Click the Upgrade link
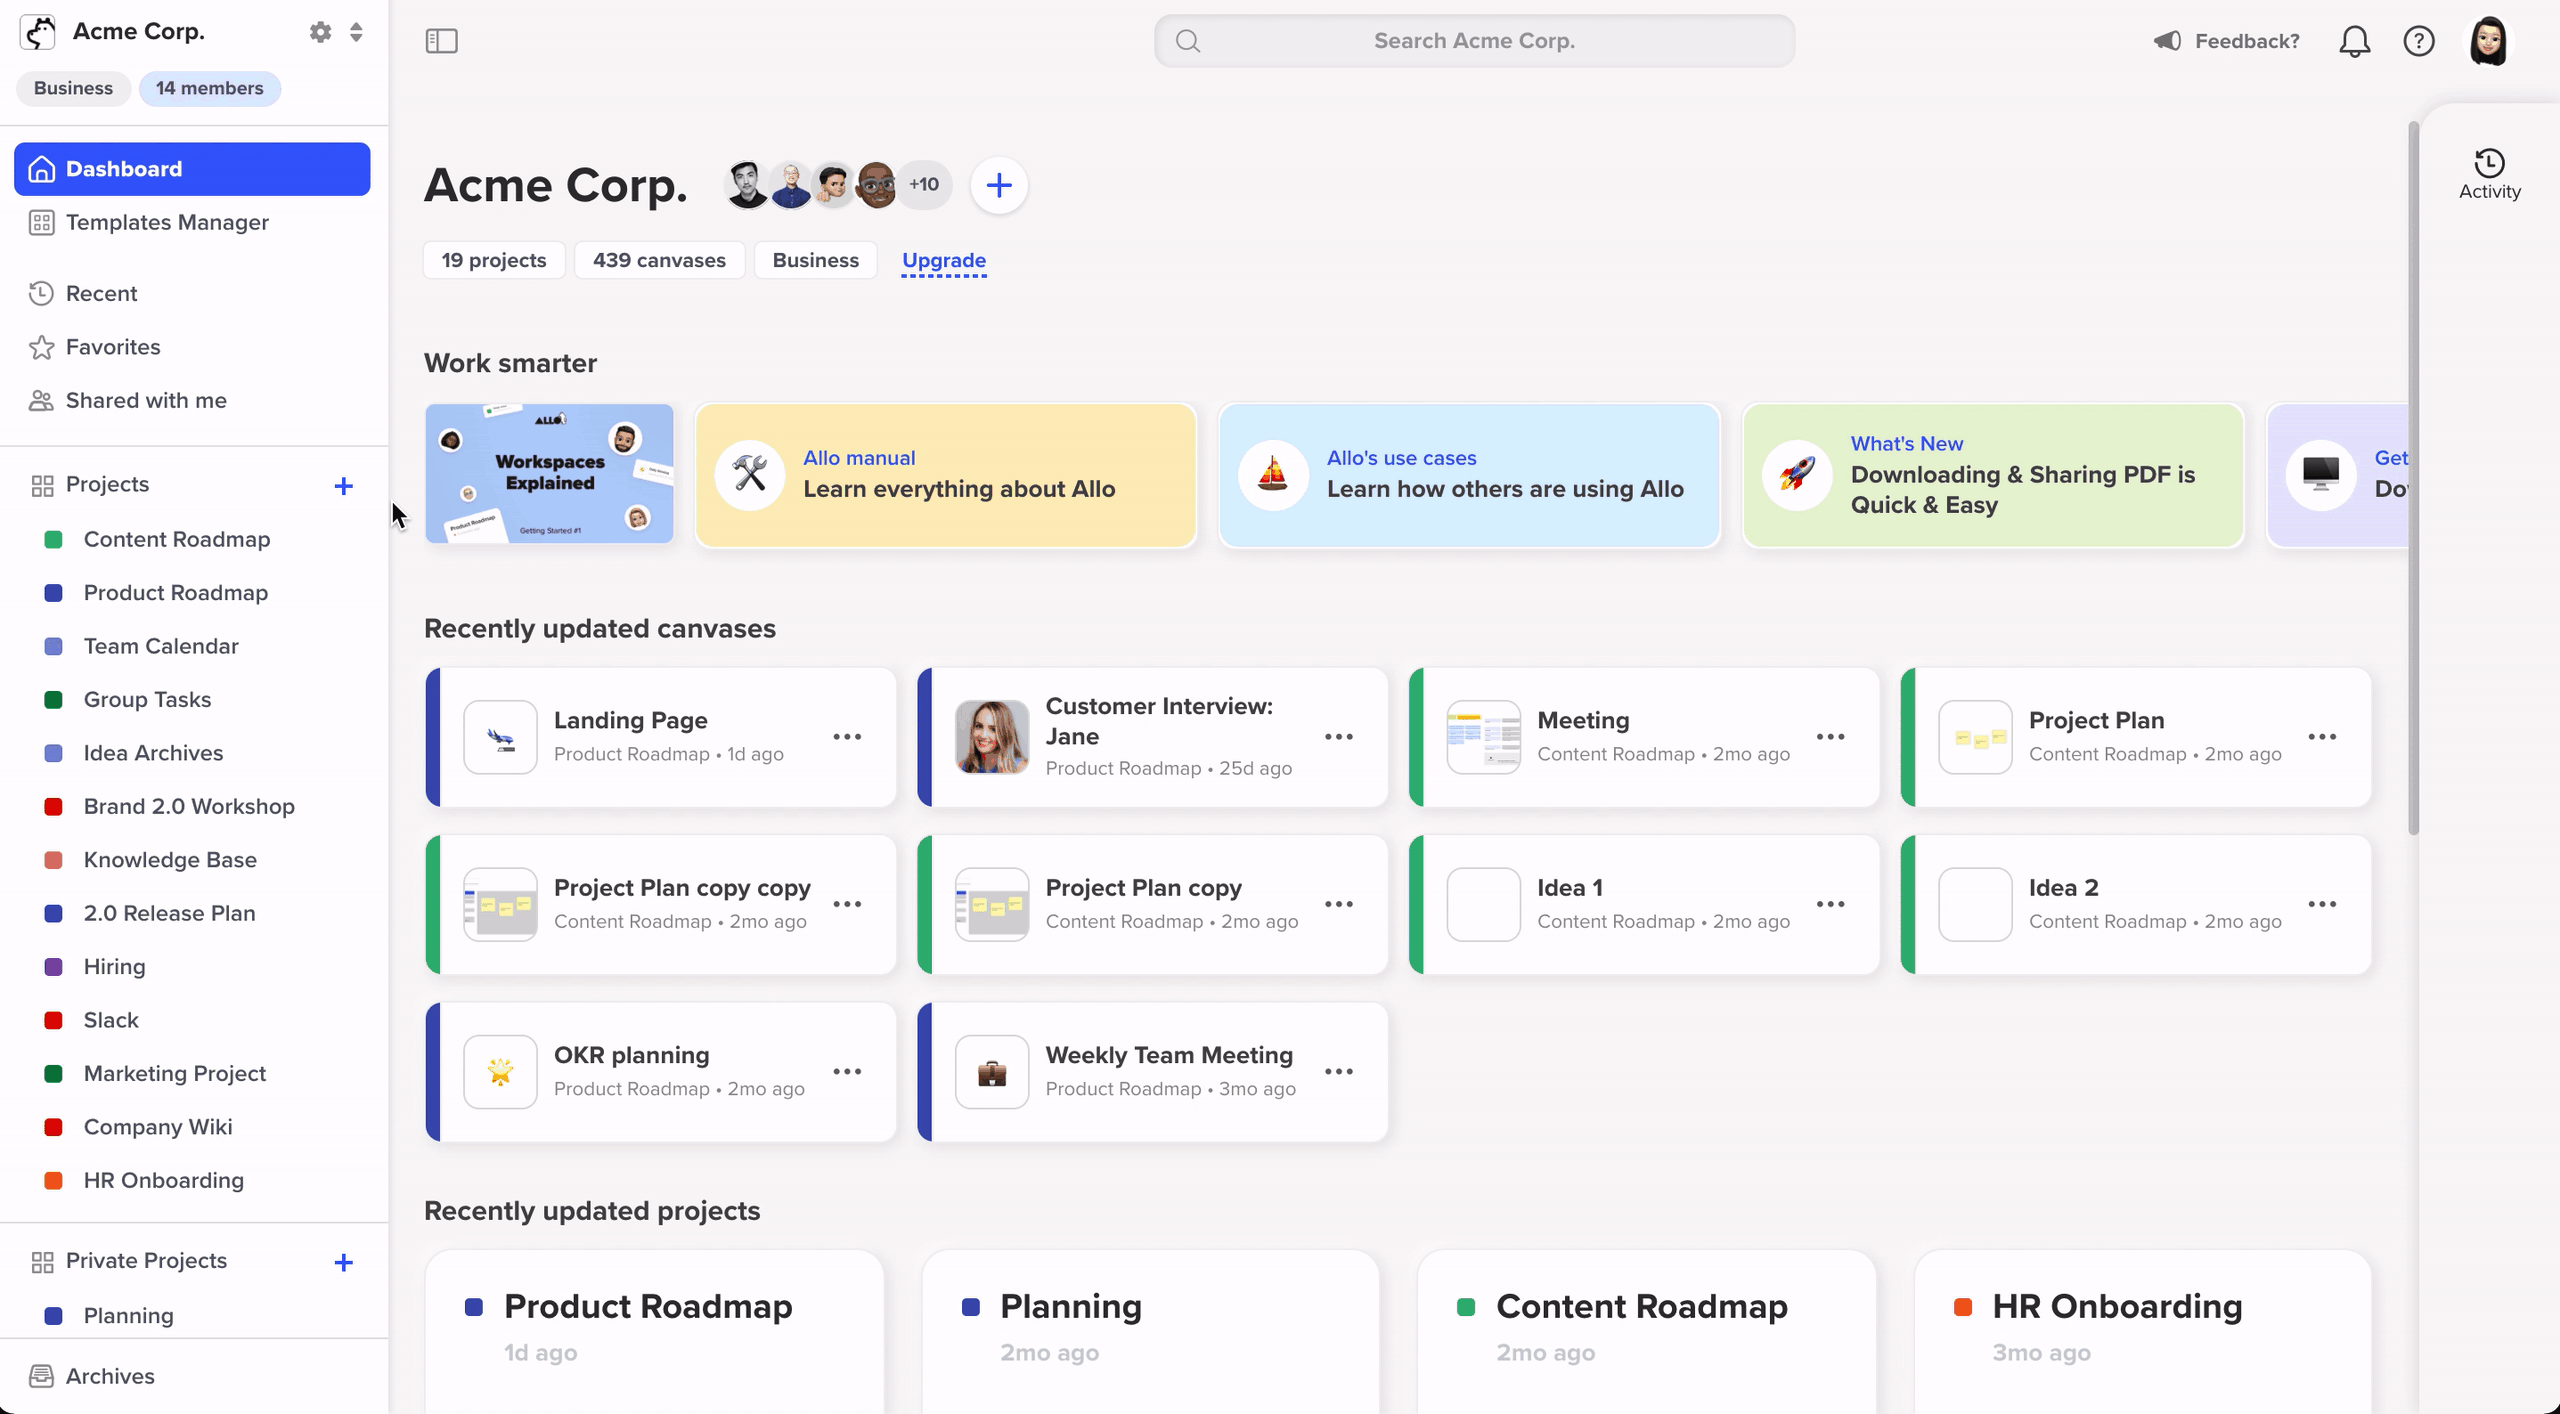Image resolution: width=2560 pixels, height=1414 pixels. click(x=943, y=260)
